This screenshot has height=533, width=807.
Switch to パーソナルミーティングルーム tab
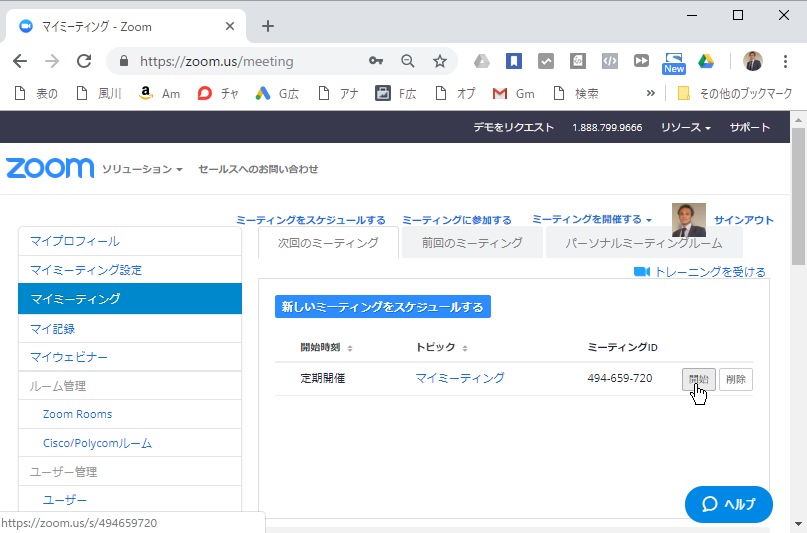[x=644, y=243]
